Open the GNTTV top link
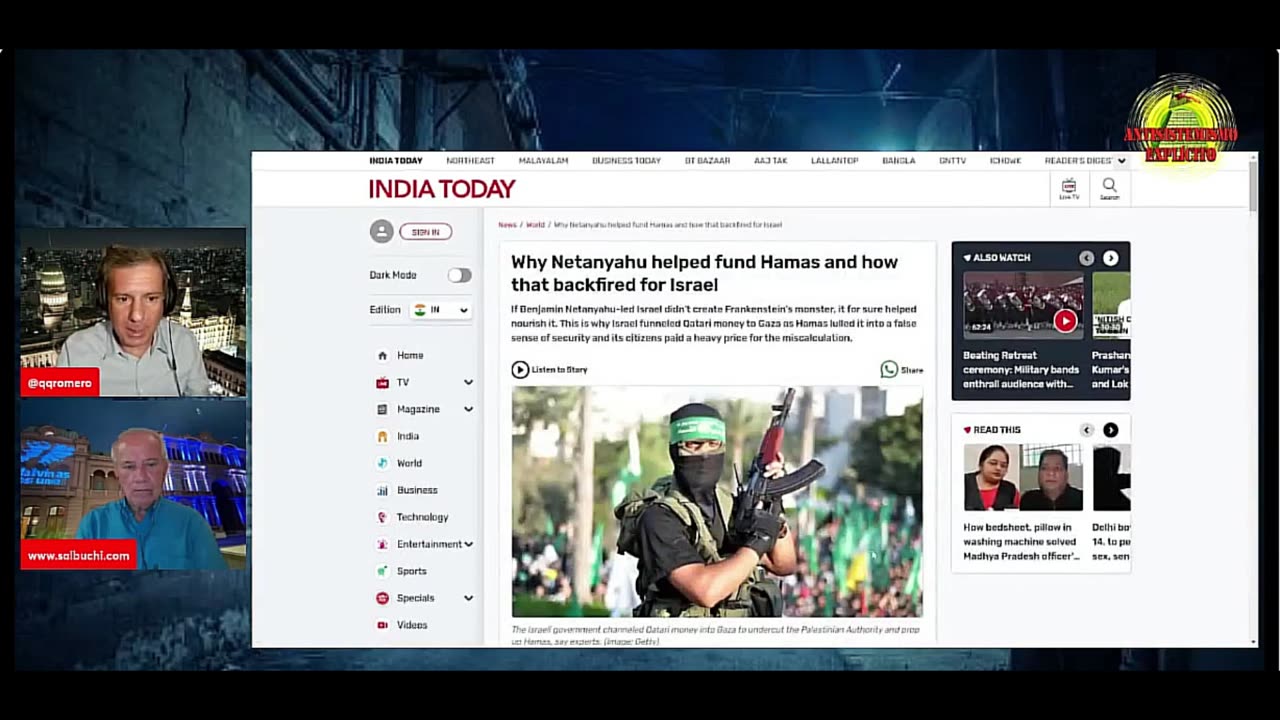The width and height of the screenshot is (1280, 720). point(952,161)
